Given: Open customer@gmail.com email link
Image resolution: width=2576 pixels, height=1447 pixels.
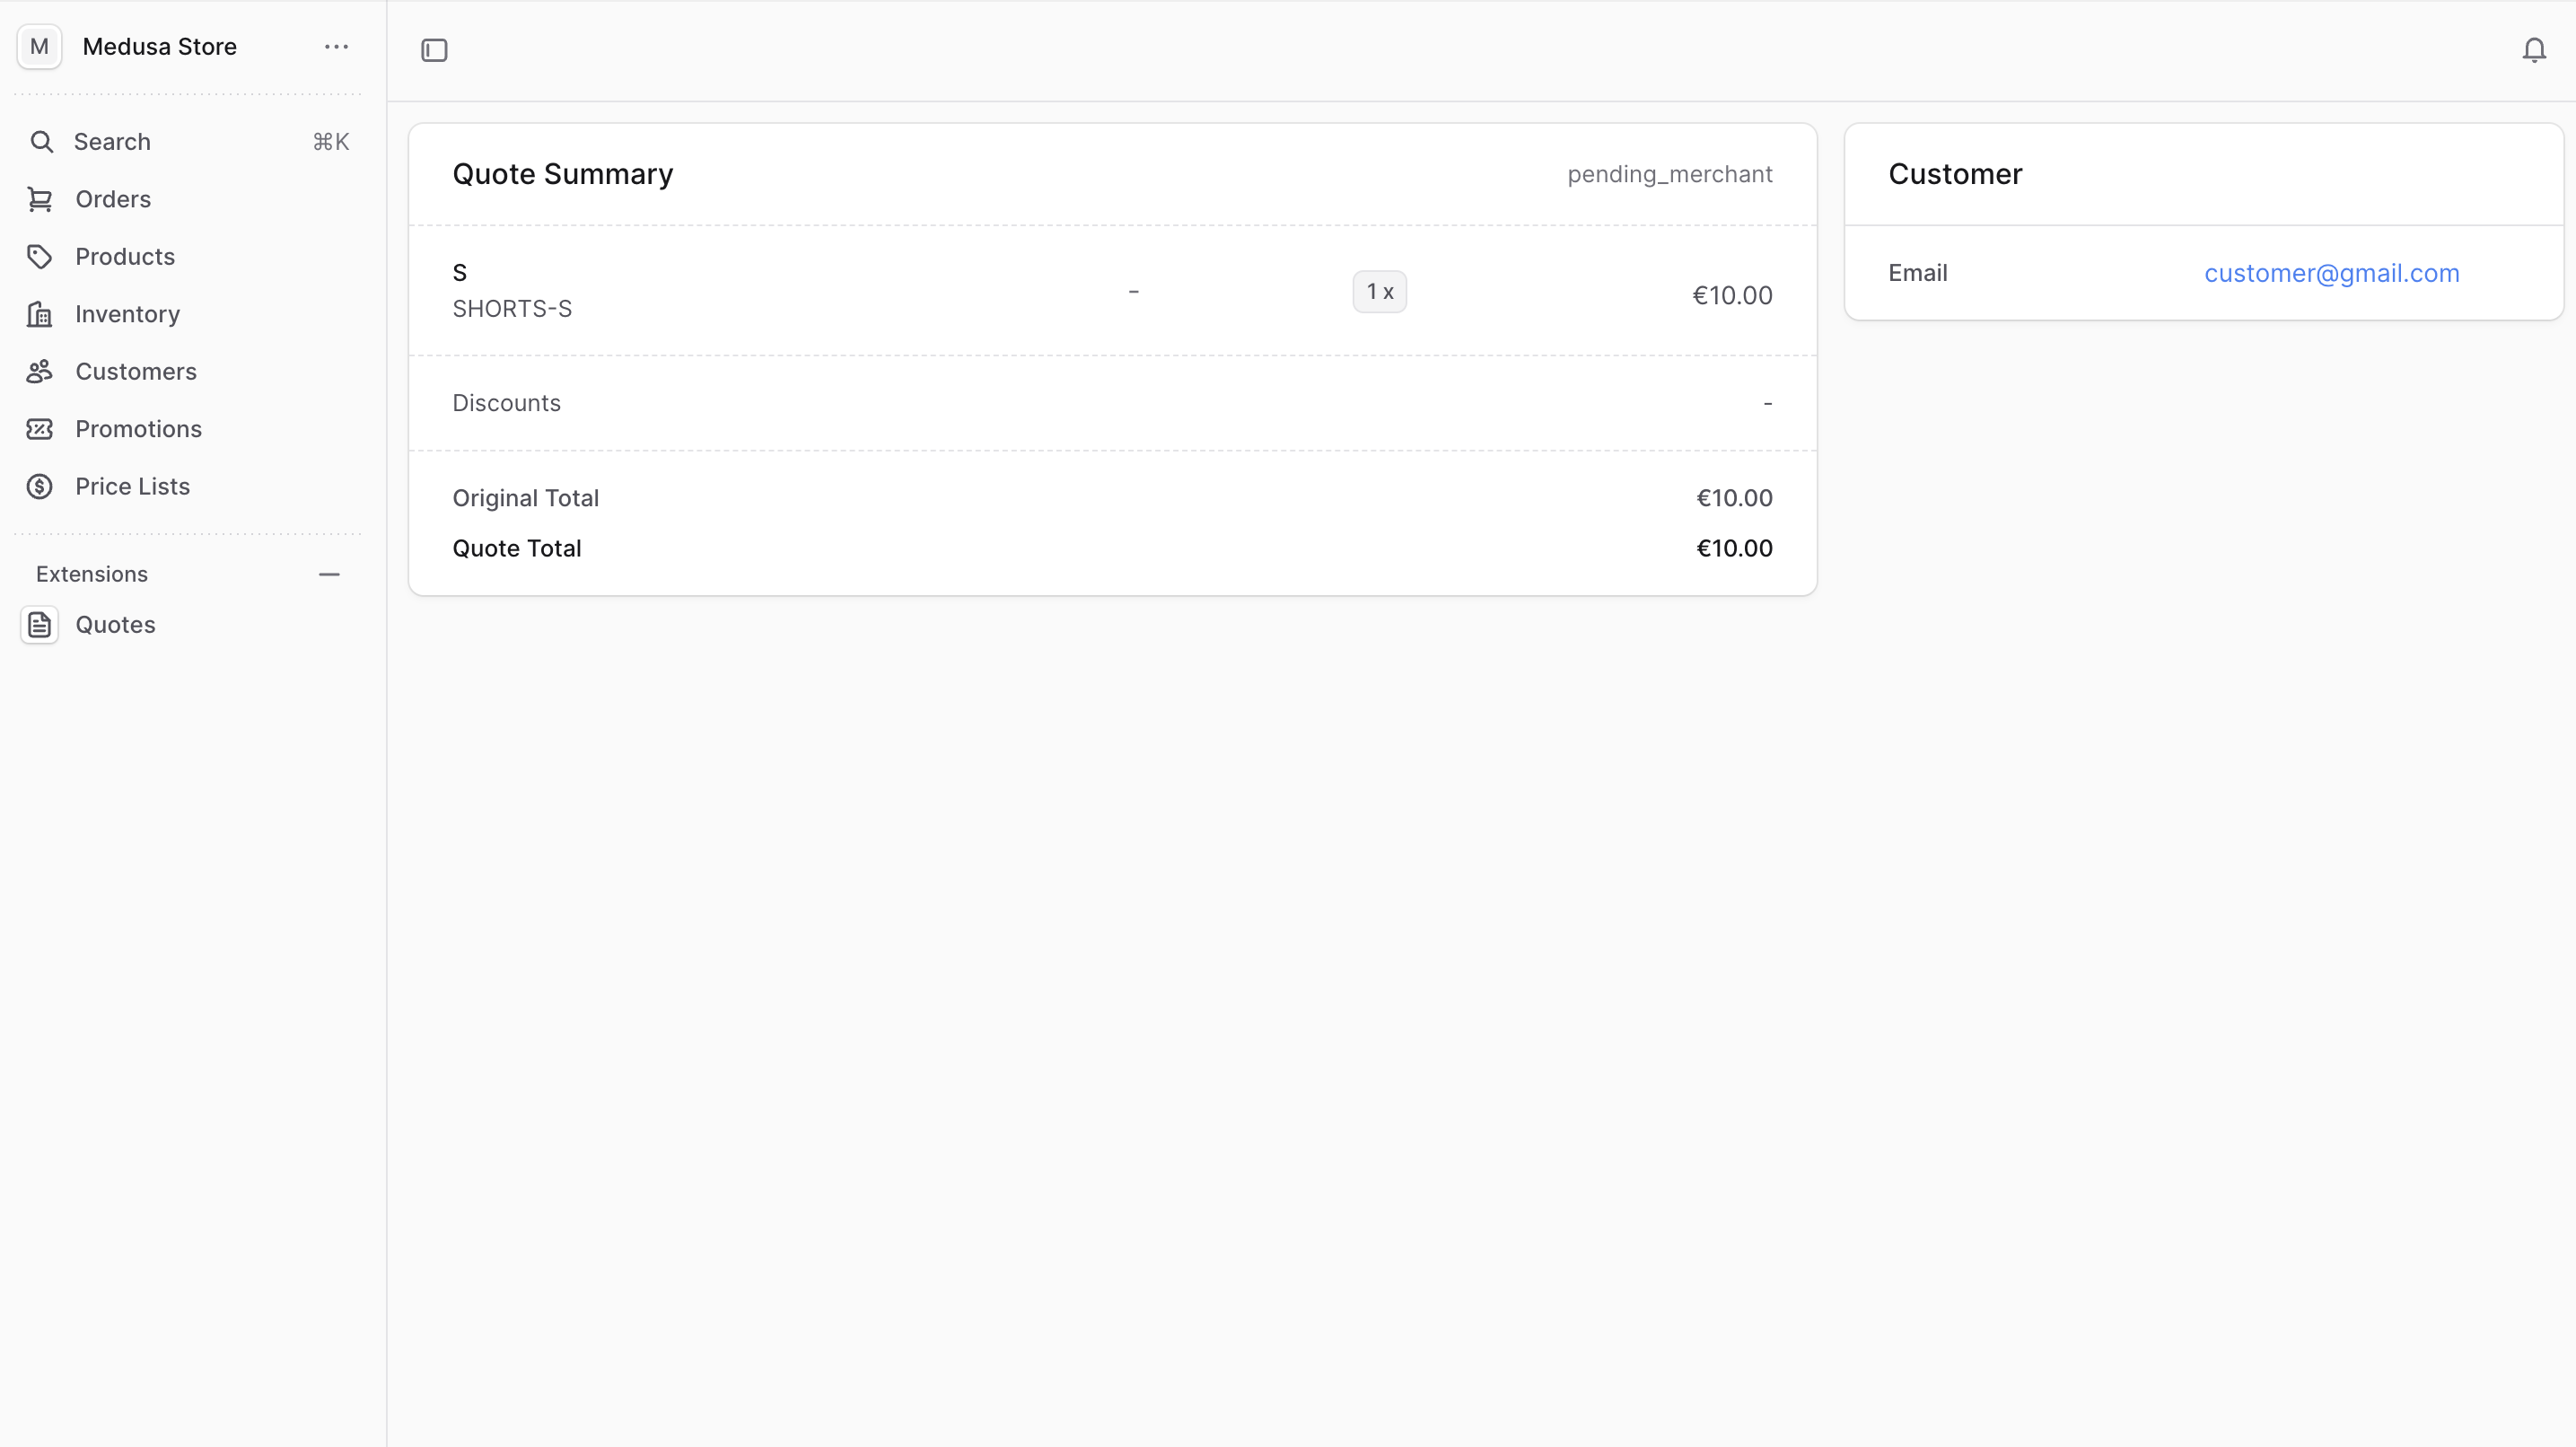Looking at the screenshot, I should [x=2332, y=272].
